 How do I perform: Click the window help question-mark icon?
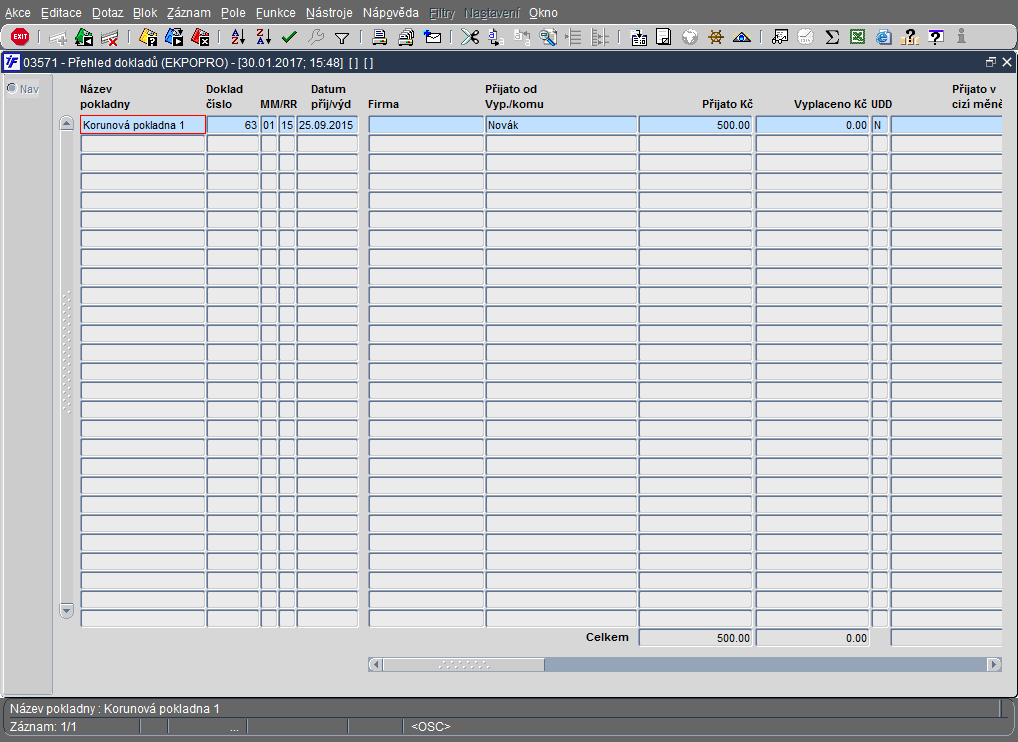point(936,38)
